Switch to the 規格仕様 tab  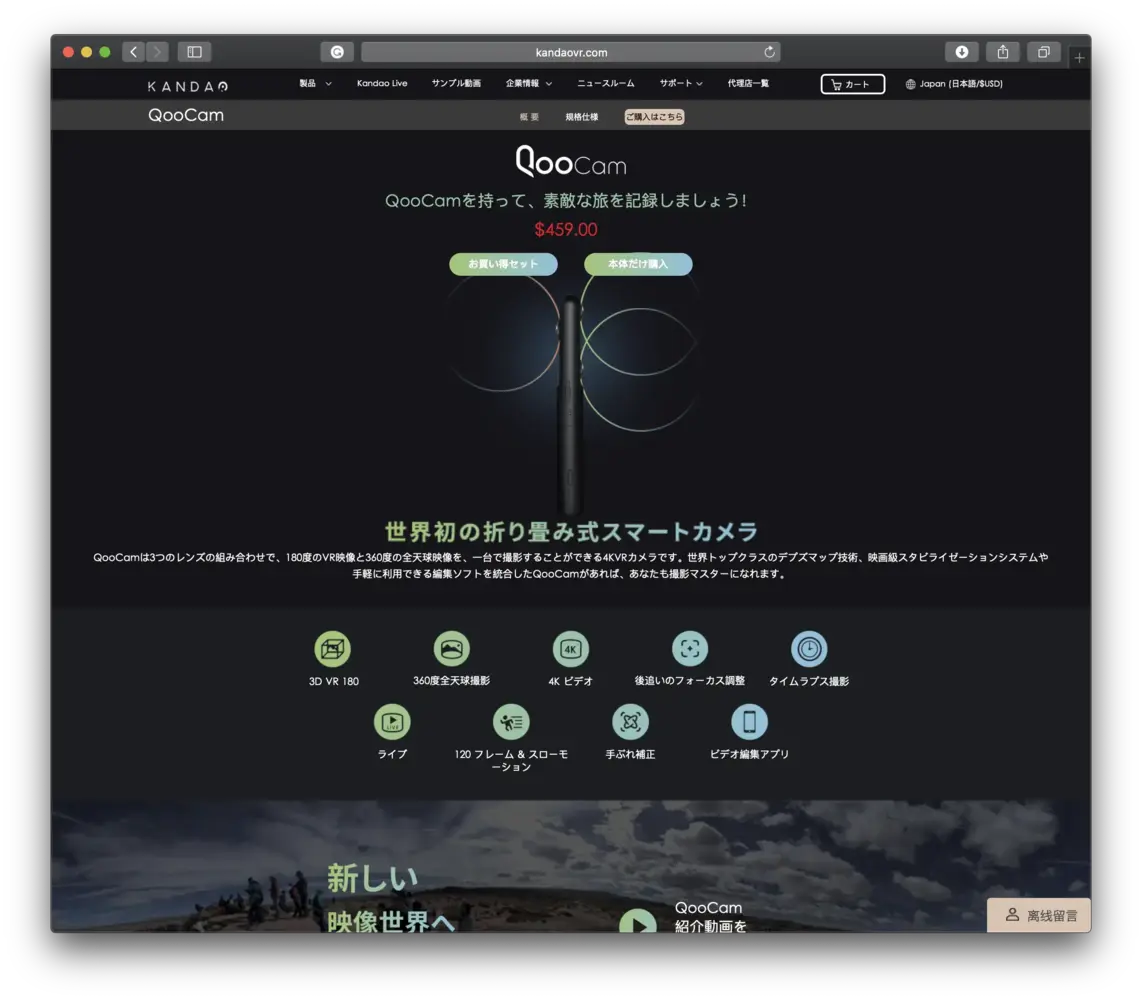pyautogui.click(x=581, y=117)
